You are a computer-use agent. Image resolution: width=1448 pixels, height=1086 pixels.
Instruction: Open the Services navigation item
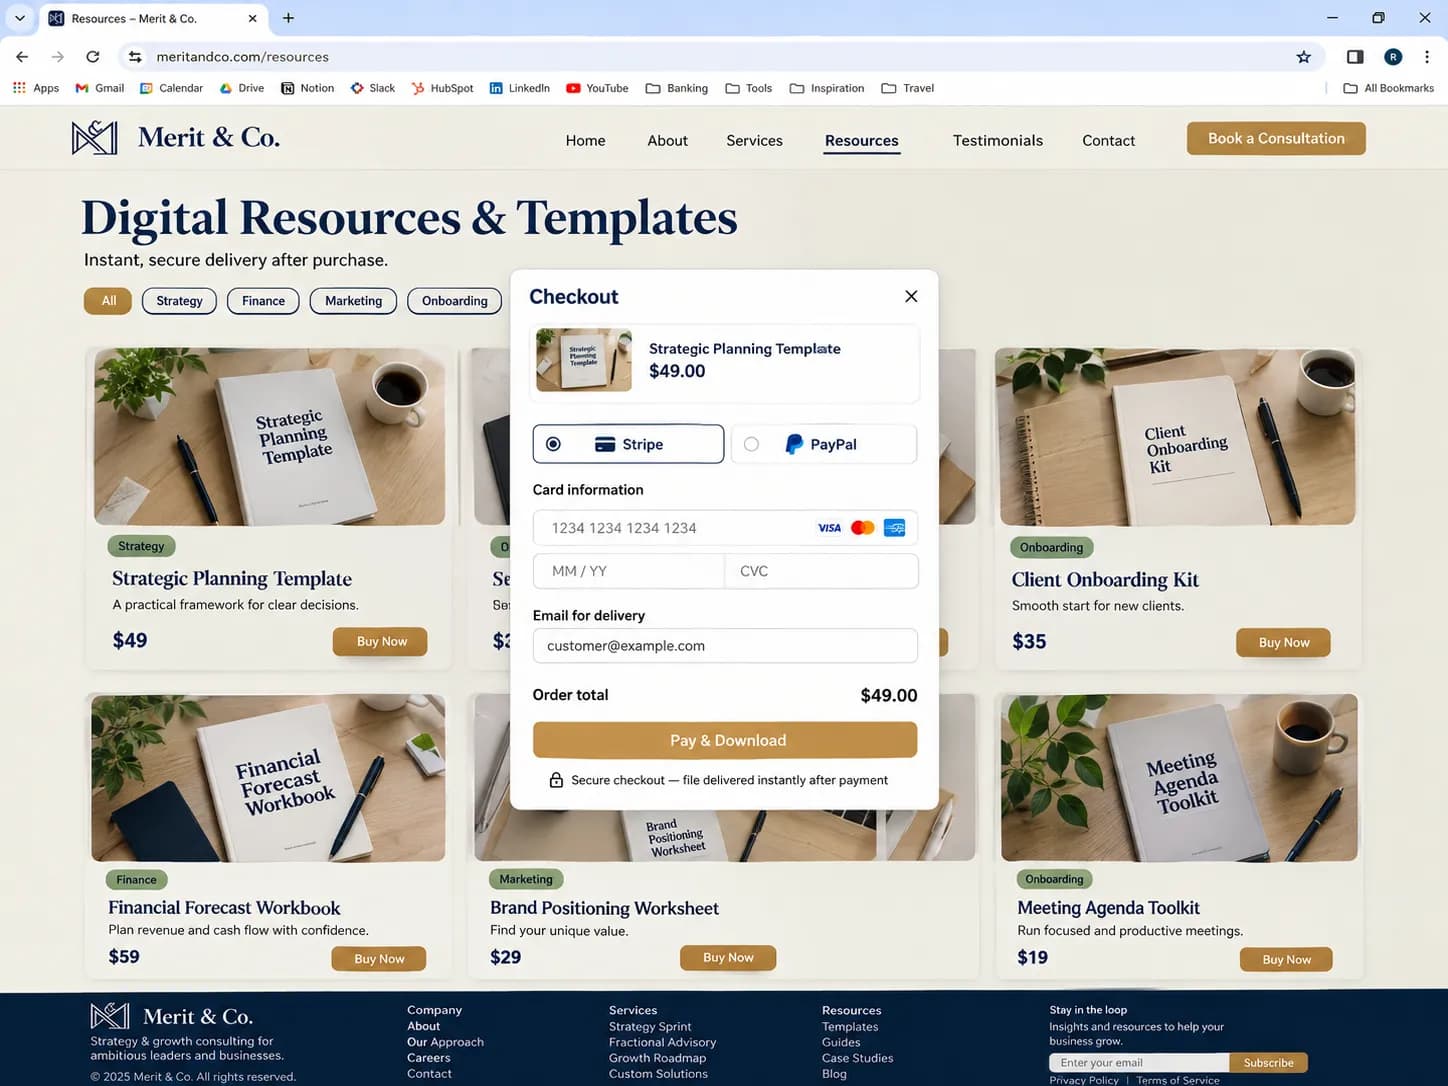[x=754, y=140]
